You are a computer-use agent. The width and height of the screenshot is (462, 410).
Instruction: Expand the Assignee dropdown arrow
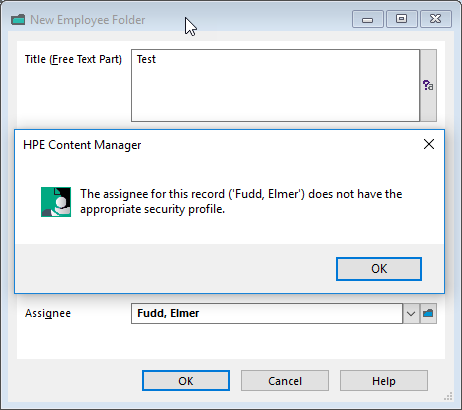411,313
